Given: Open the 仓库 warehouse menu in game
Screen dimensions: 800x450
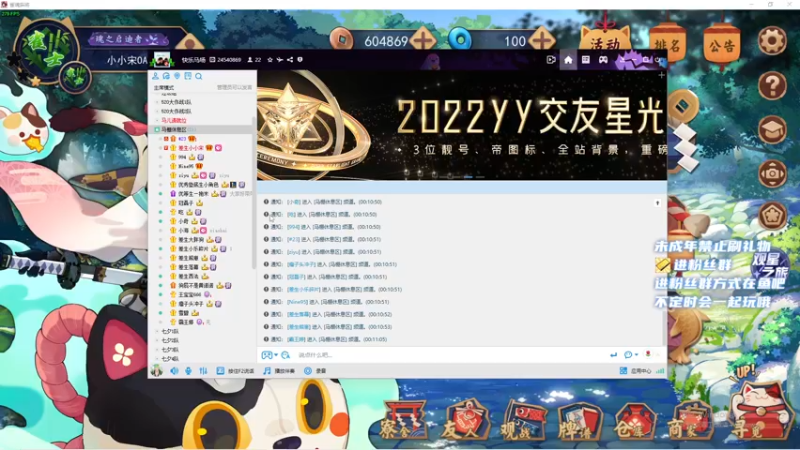Looking at the screenshot, I should (x=635, y=422).
